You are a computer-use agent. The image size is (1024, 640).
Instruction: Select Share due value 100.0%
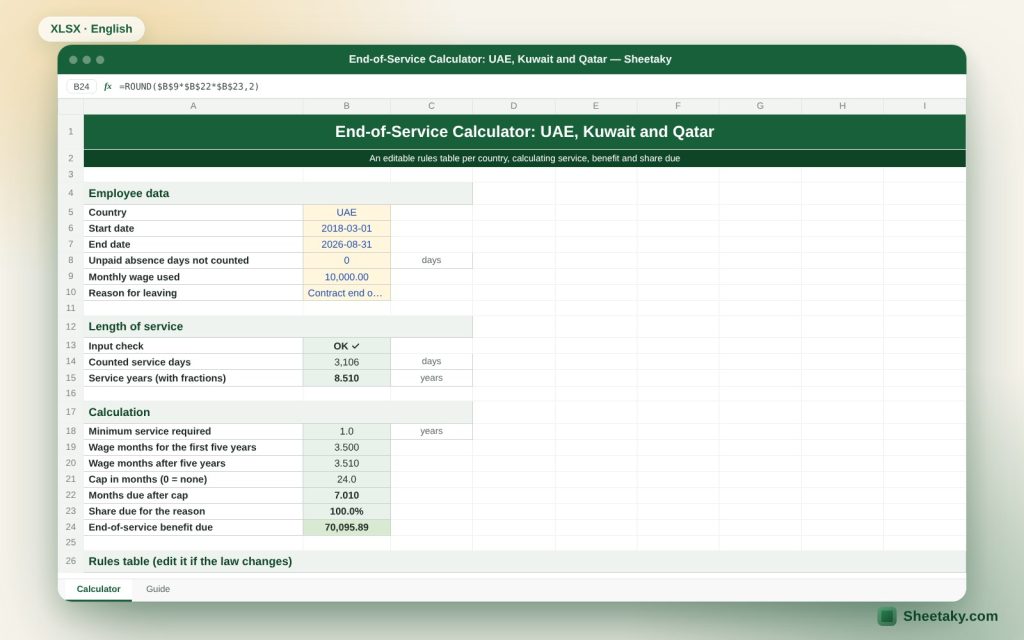click(347, 511)
